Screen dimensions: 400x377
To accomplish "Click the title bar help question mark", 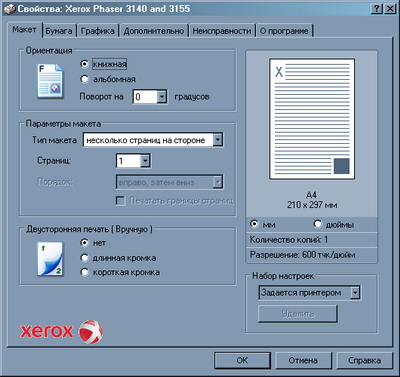I will pyautogui.click(x=377, y=9).
